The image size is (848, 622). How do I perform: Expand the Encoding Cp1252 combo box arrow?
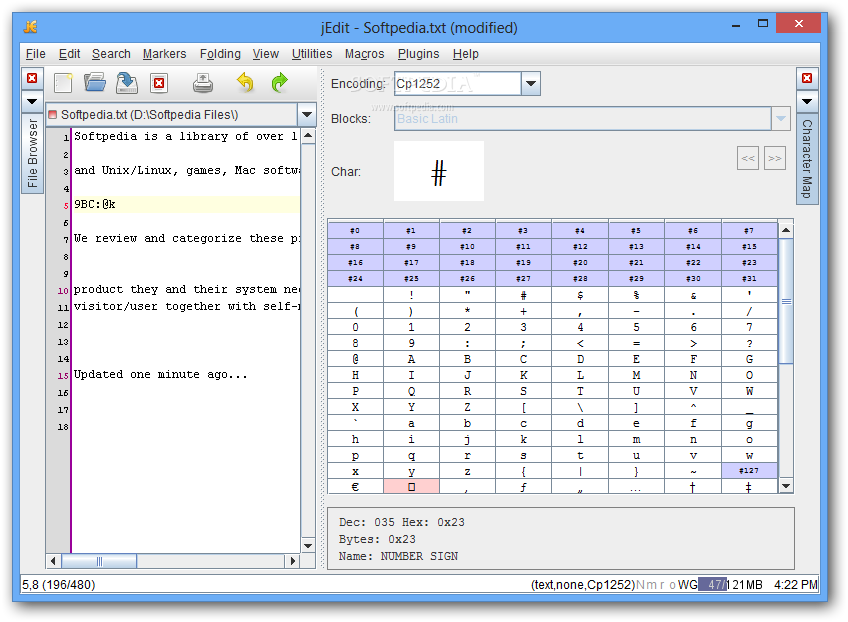tap(531, 84)
